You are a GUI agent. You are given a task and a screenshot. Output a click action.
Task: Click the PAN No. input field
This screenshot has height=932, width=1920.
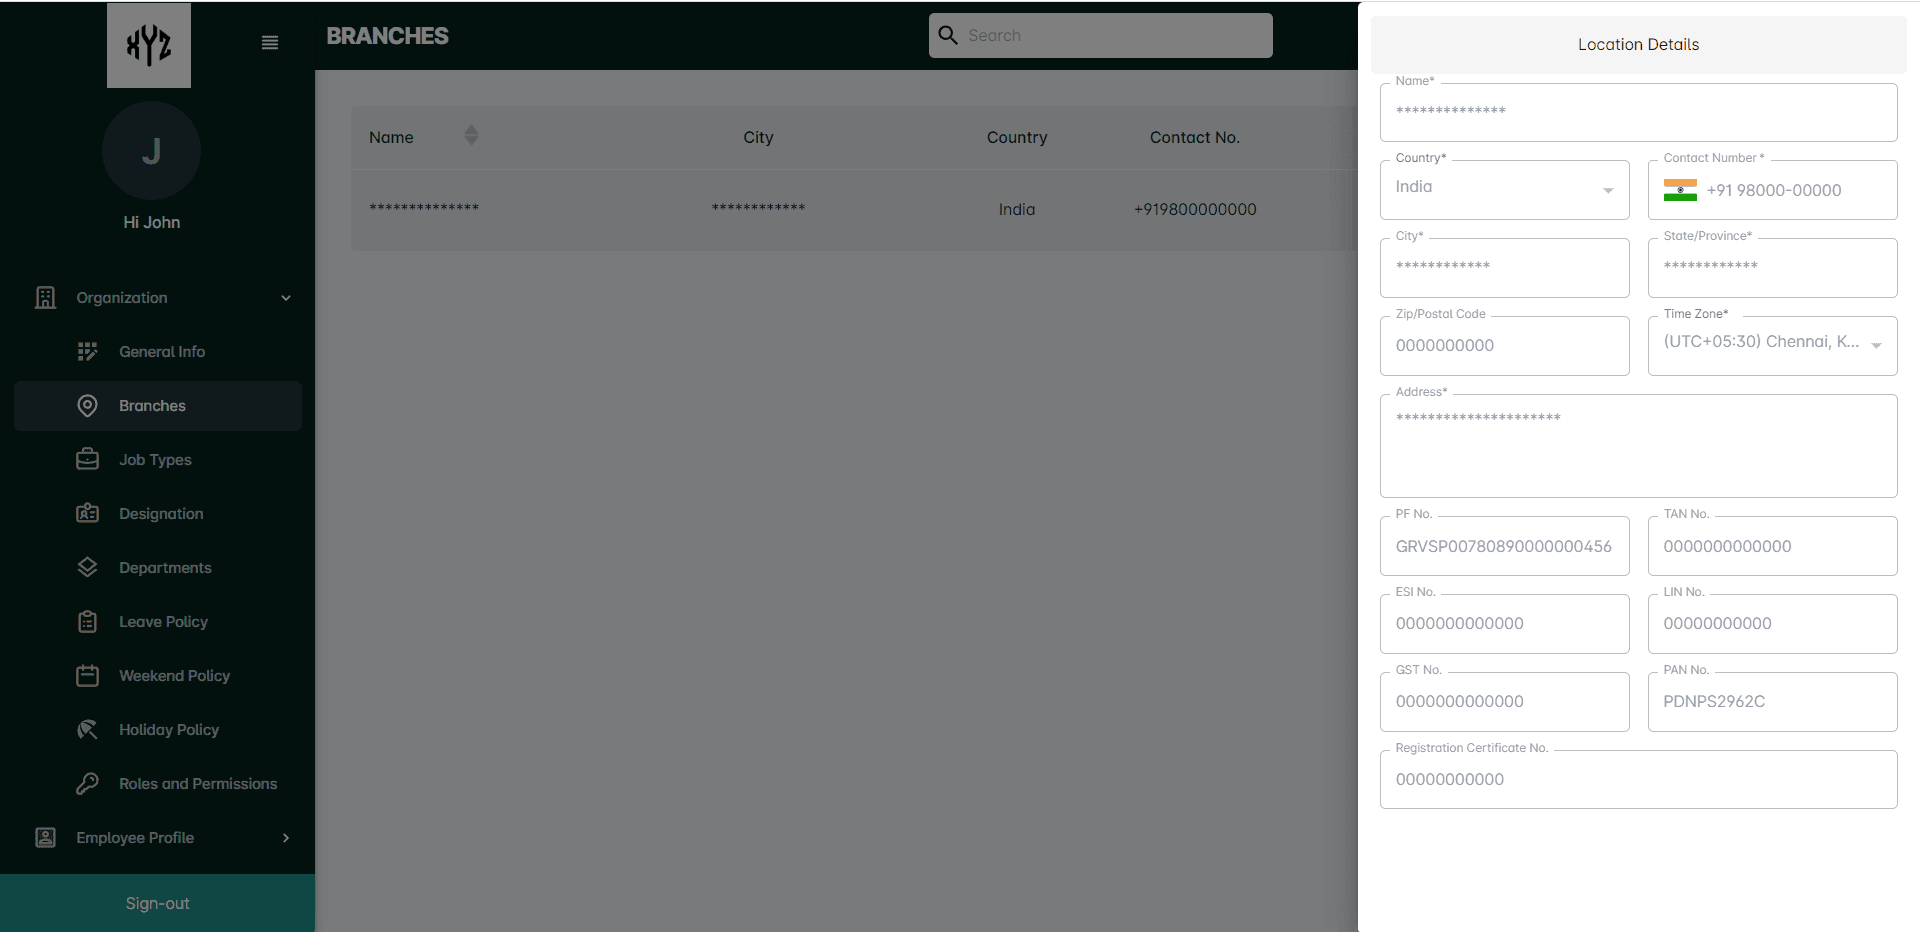point(1772,701)
